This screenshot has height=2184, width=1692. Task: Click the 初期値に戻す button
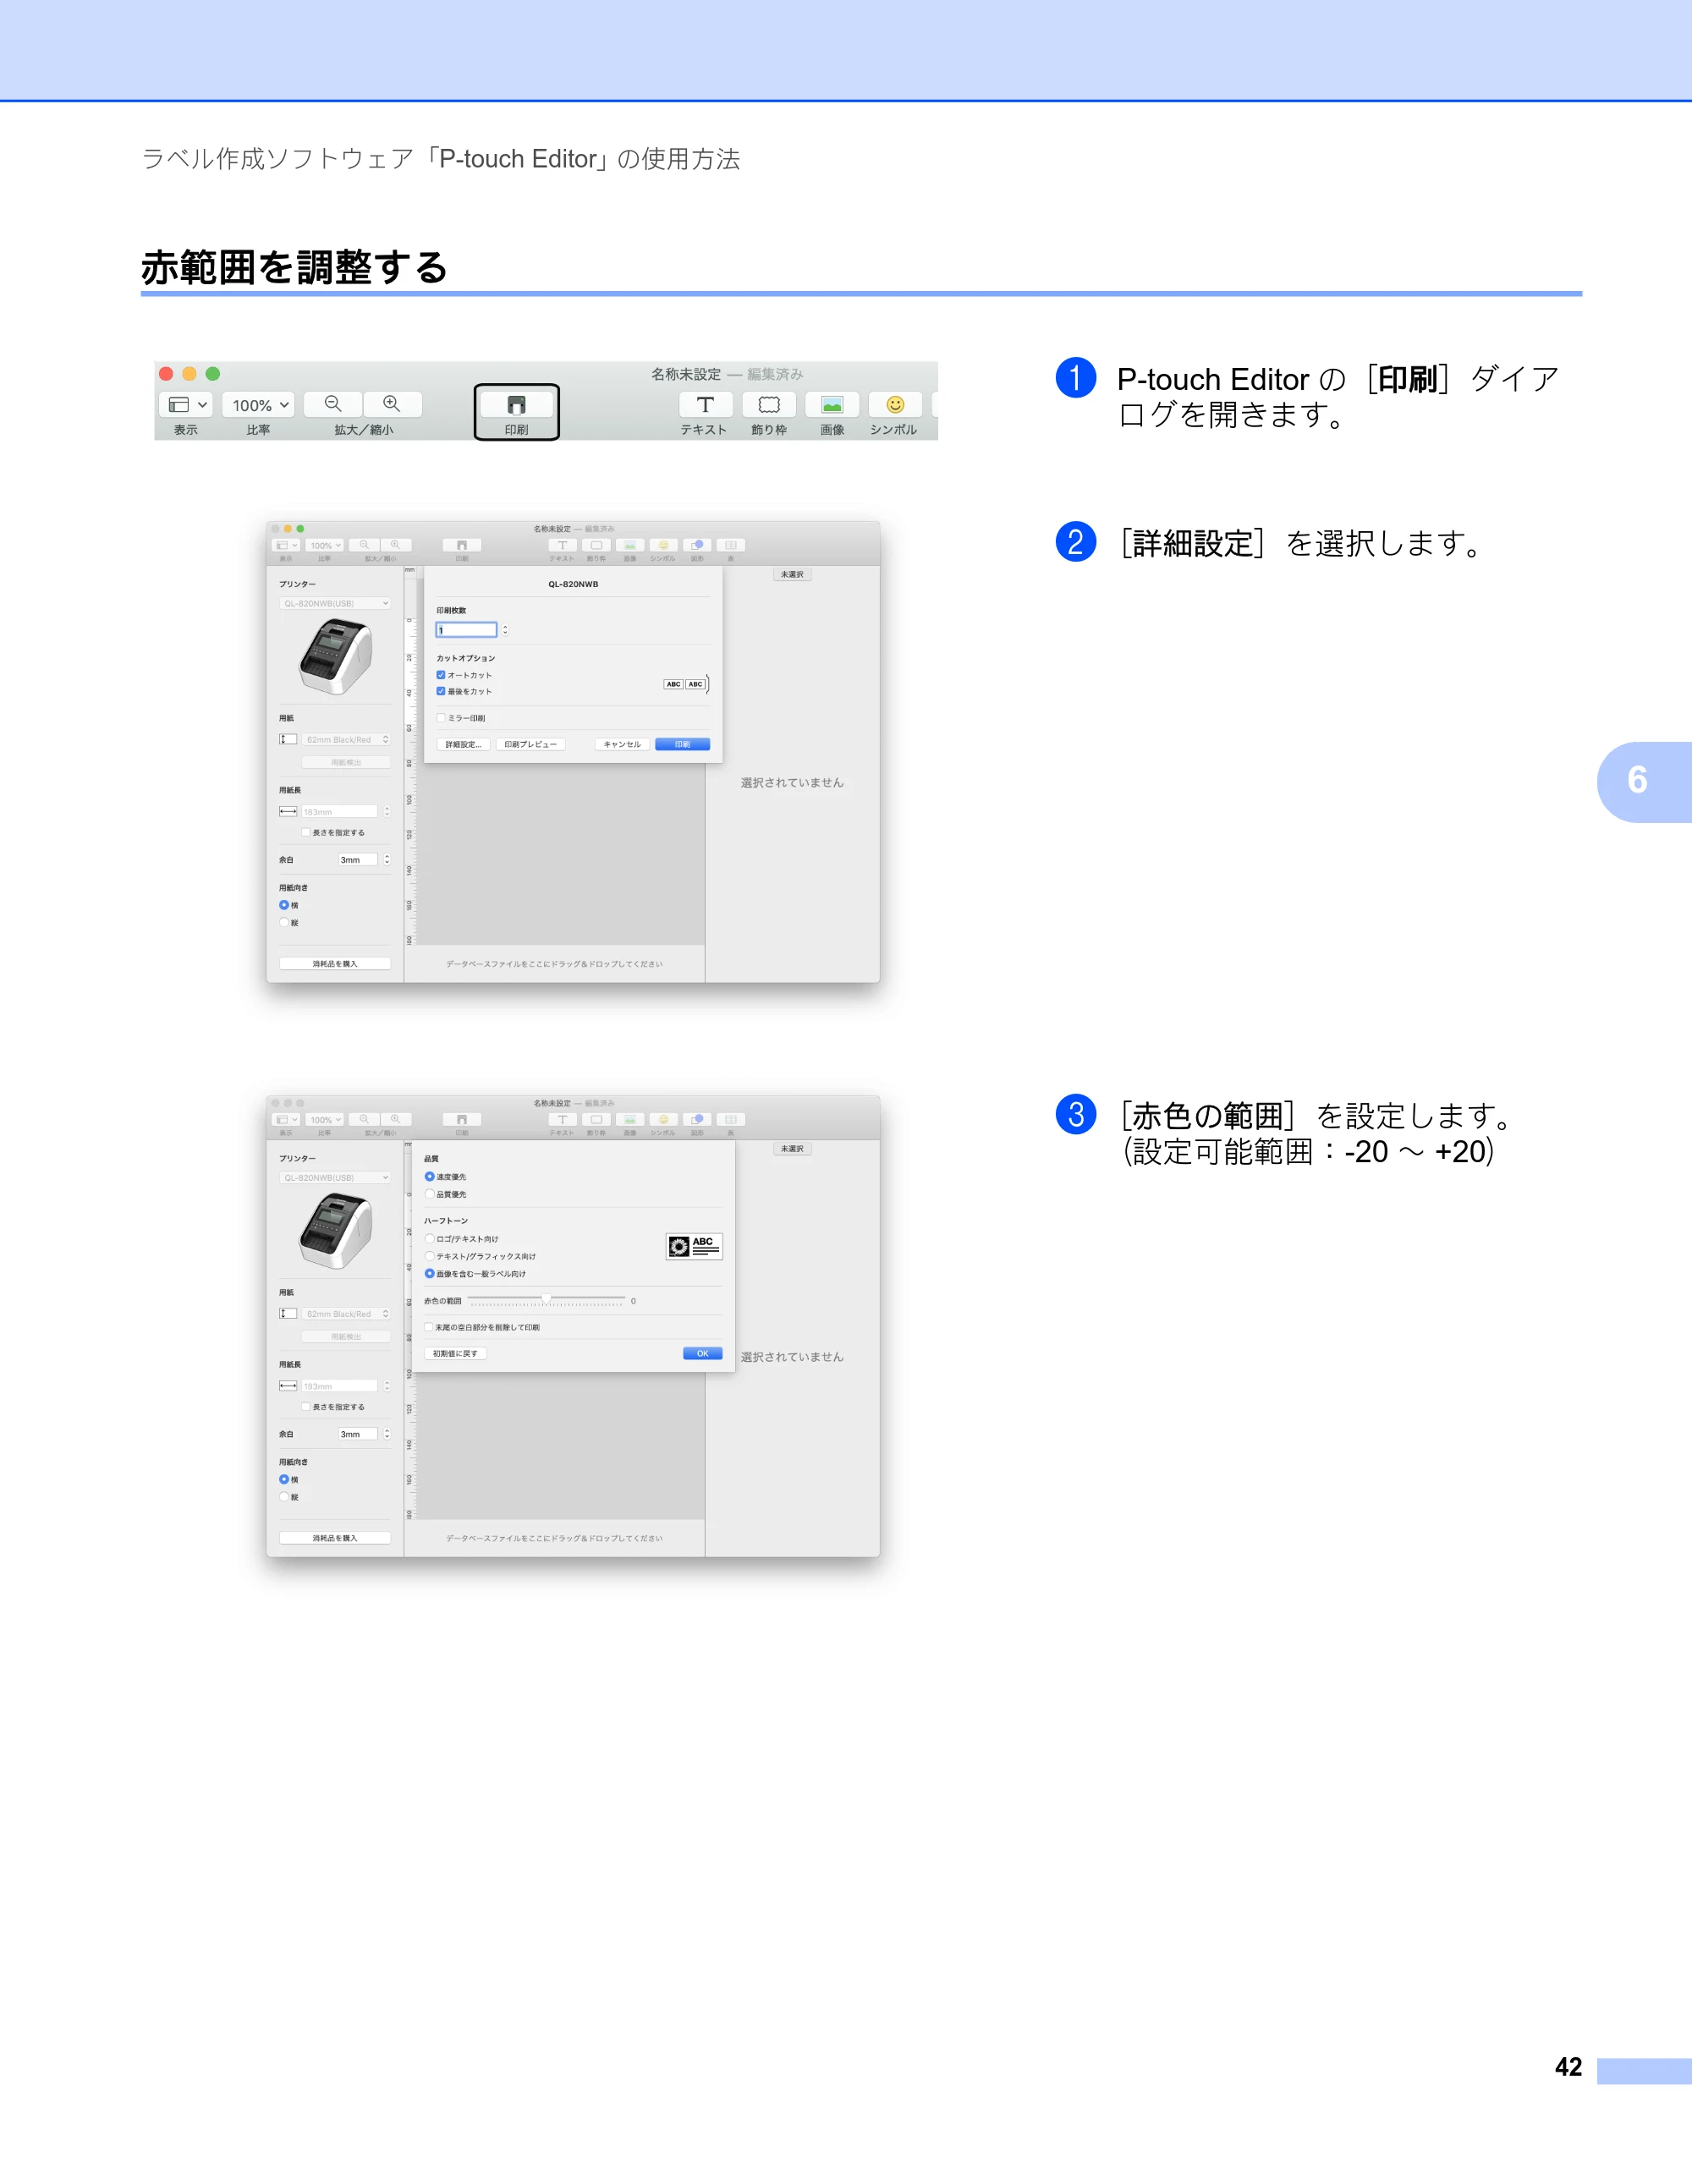click(456, 1353)
